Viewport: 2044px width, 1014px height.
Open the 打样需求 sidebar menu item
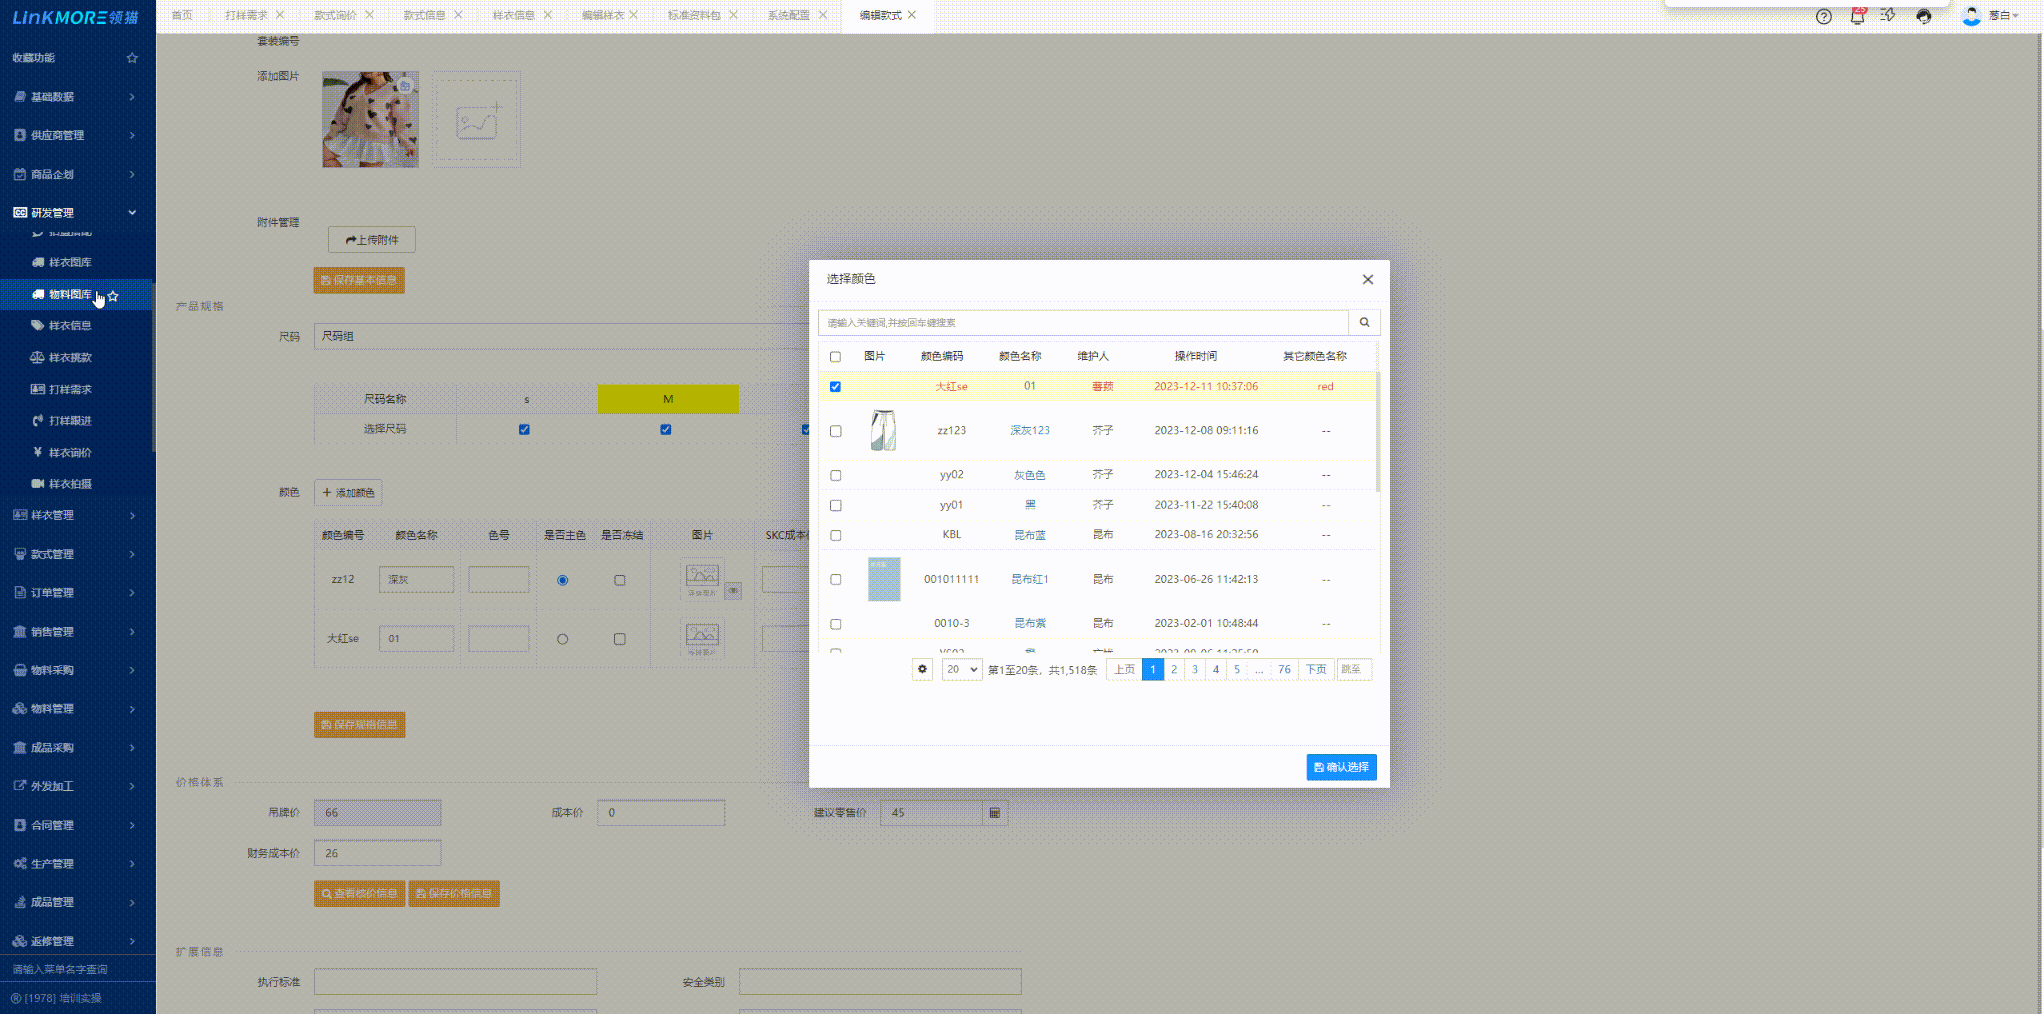(x=70, y=389)
